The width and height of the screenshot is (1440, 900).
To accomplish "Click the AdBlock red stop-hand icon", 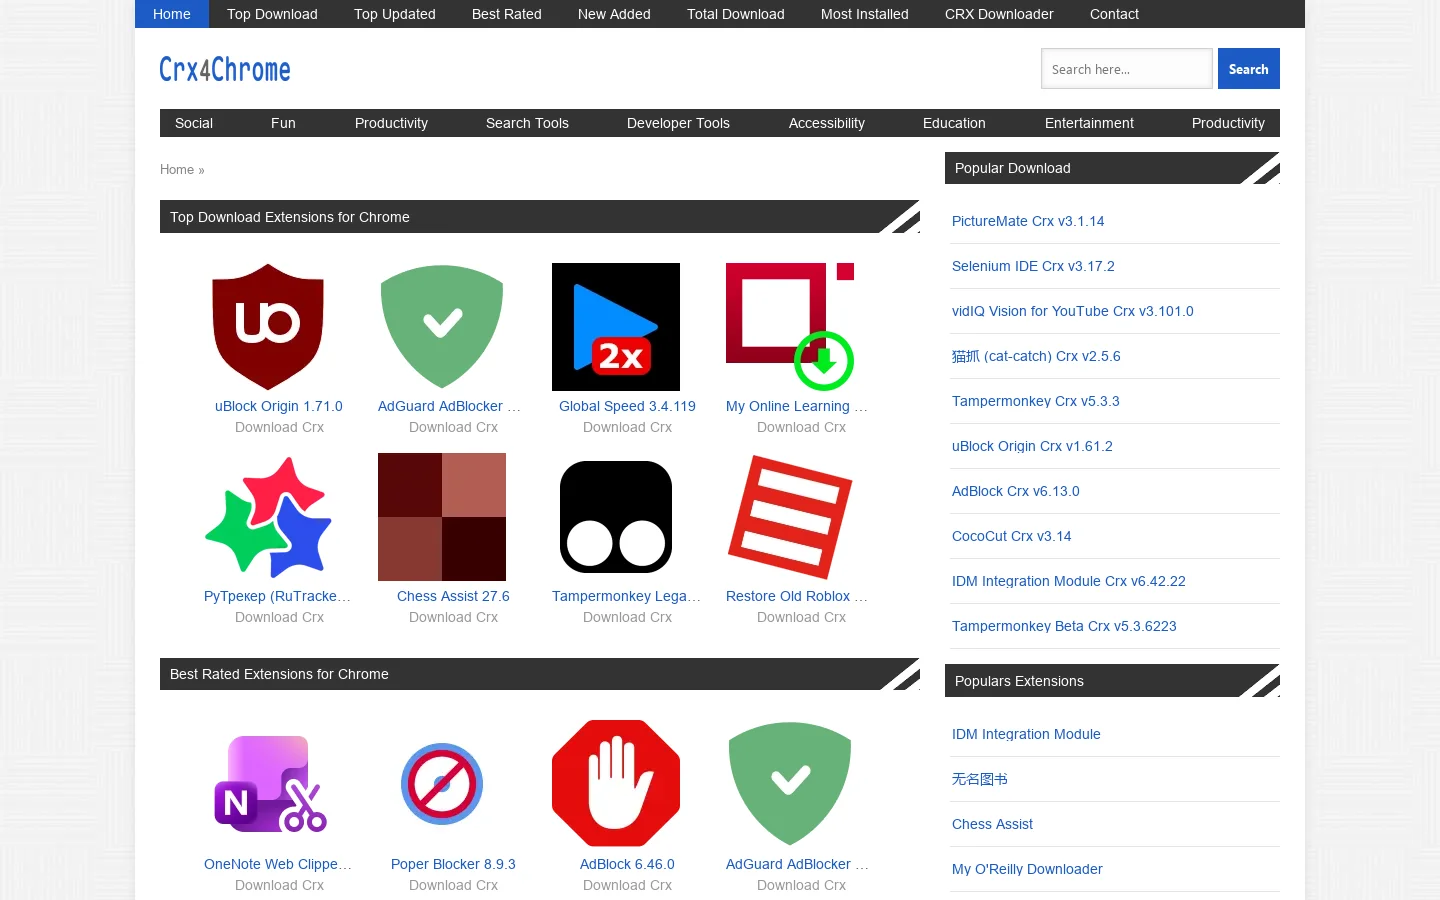I will (x=616, y=783).
